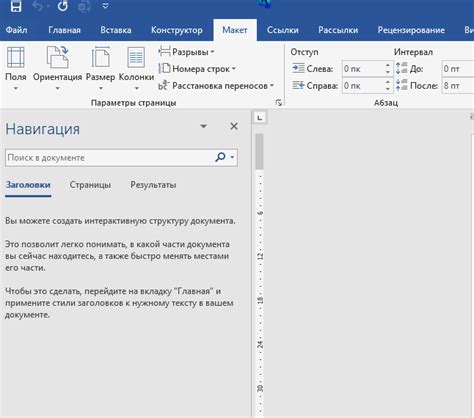
Task: Decrease the Справа indent with down spinner
Action: click(387, 89)
